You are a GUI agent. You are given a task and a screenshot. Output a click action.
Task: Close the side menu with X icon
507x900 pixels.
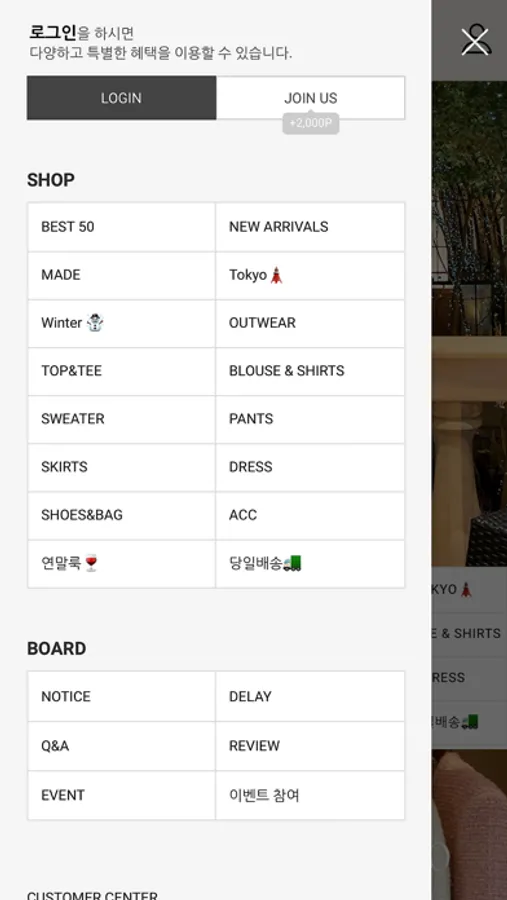[x=476, y=40]
